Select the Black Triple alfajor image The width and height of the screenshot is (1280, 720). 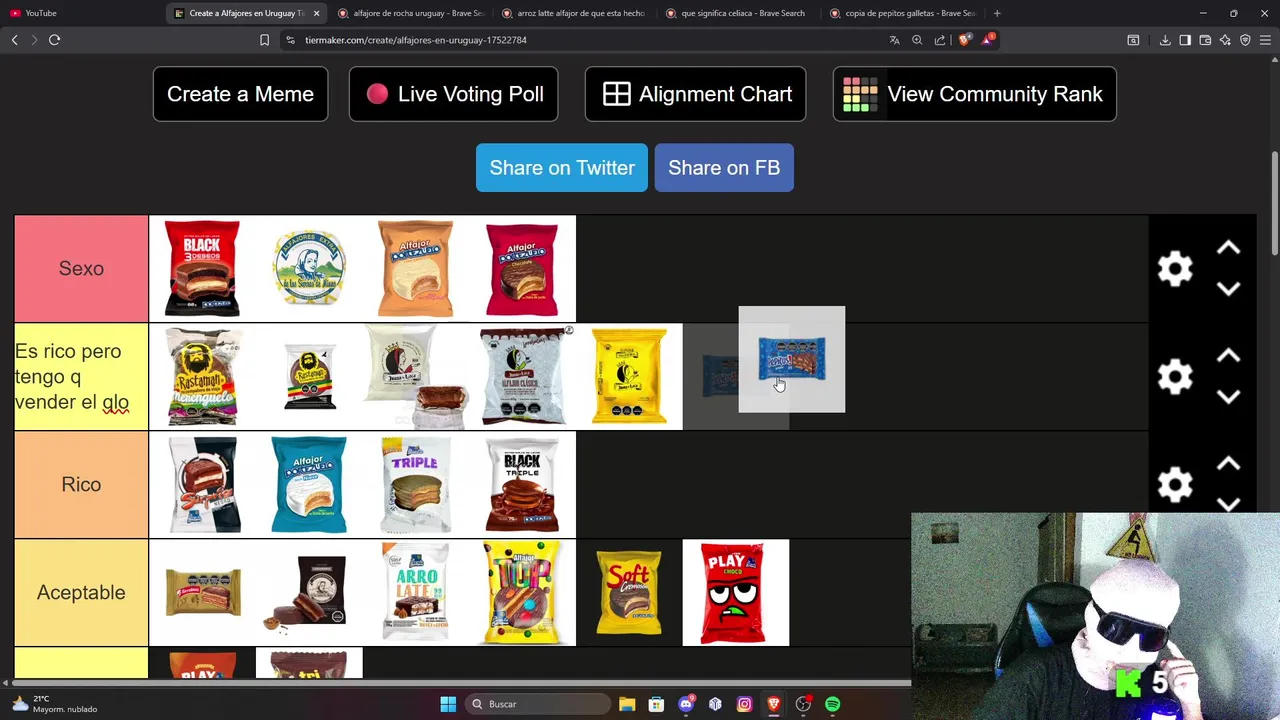[x=522, y=485]
